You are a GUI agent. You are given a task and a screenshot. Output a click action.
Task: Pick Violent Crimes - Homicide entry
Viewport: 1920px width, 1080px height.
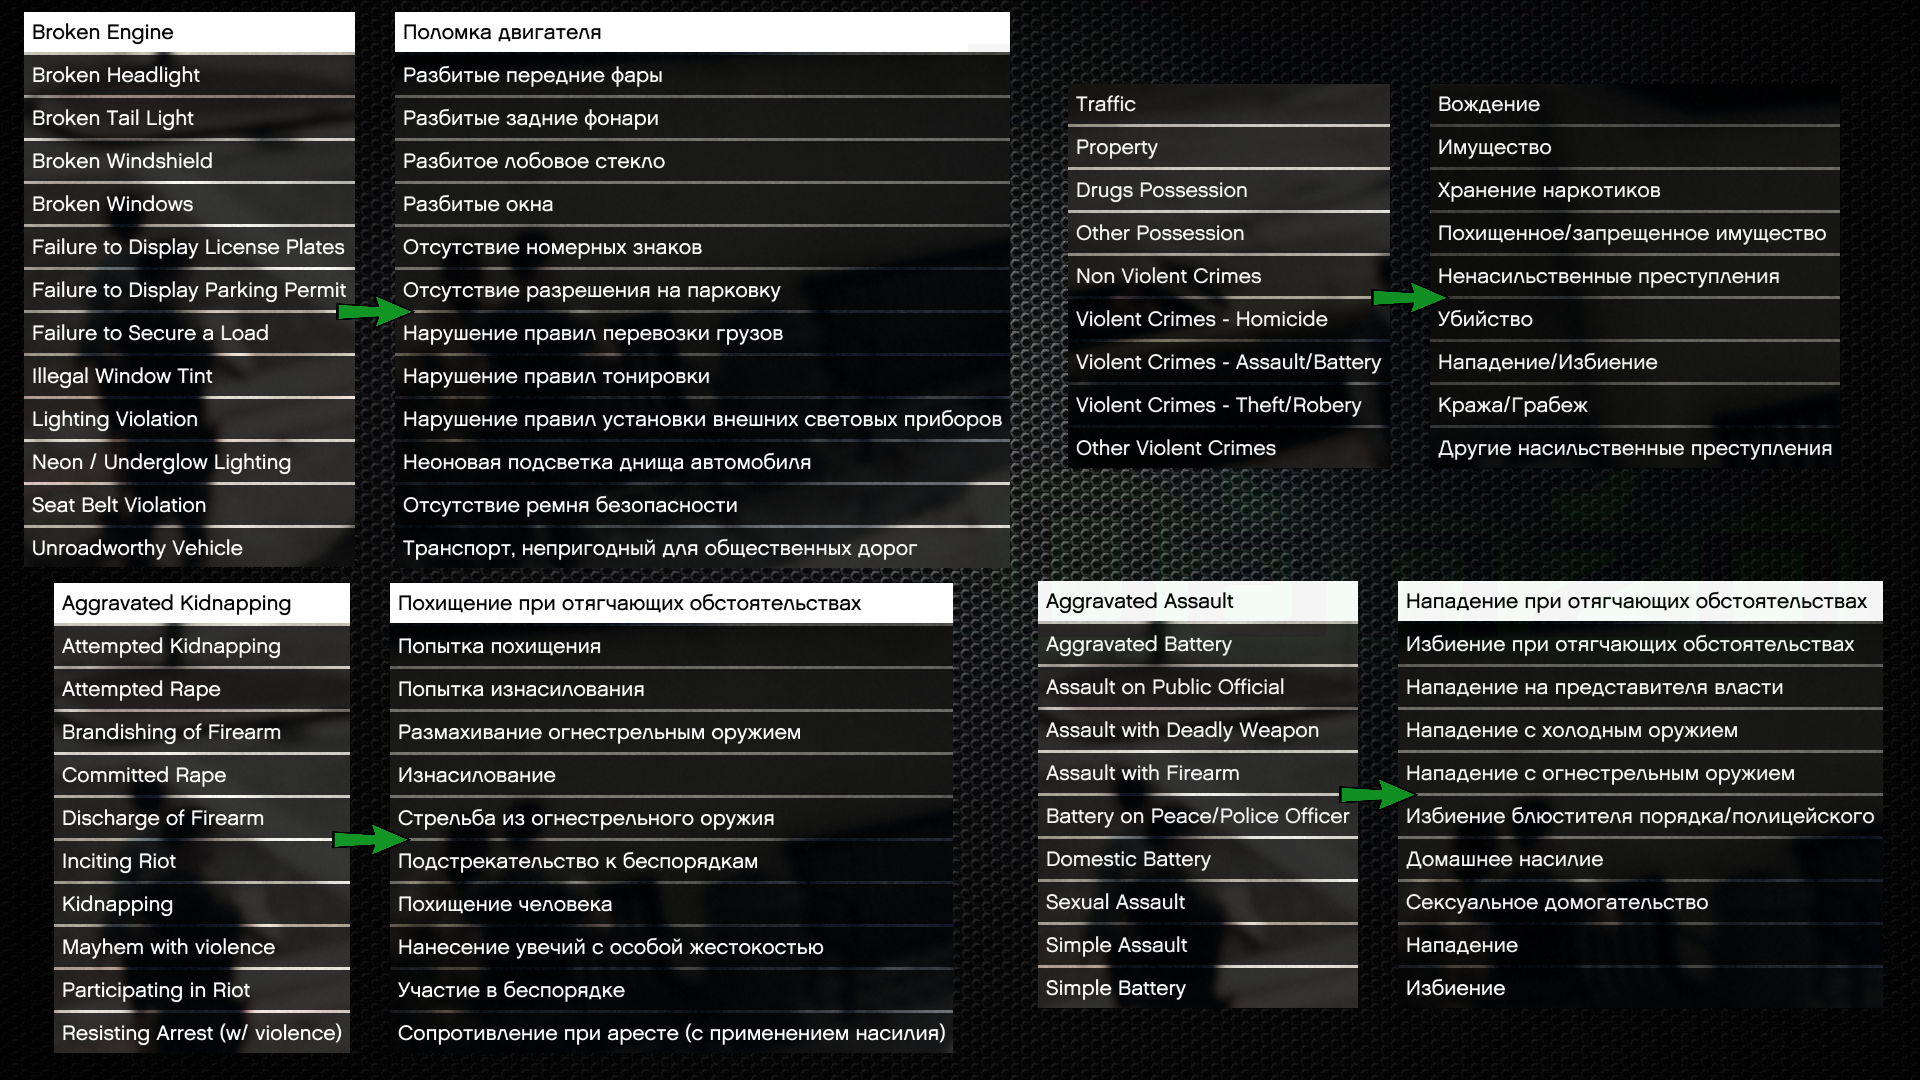(1228, 319)
